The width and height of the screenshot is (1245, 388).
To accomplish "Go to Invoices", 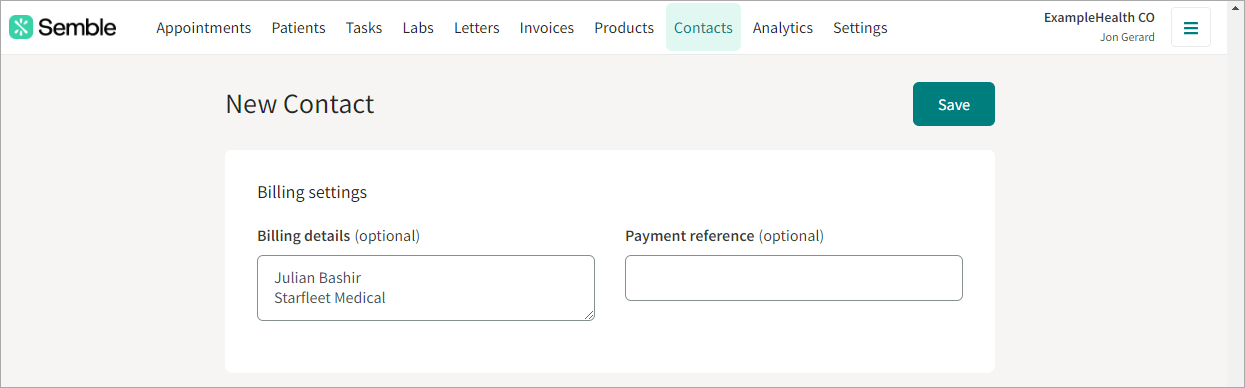I will pyautogui.click(x=547, y=28).
